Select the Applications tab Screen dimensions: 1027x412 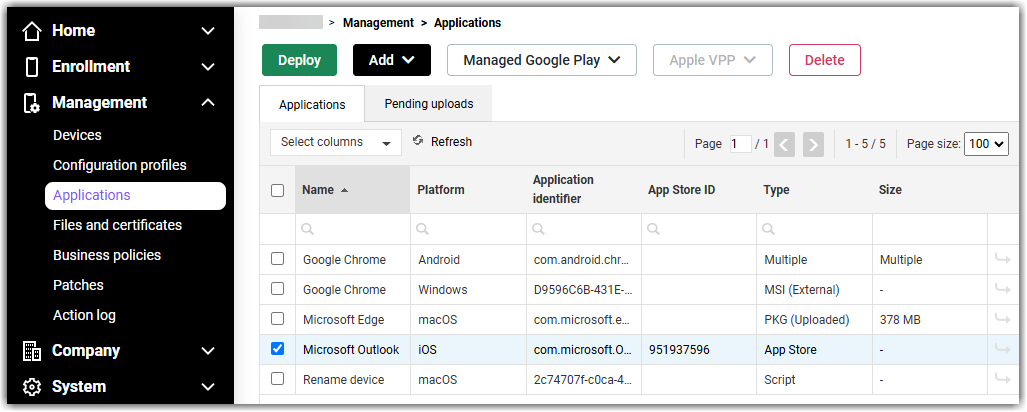point(312,104)
